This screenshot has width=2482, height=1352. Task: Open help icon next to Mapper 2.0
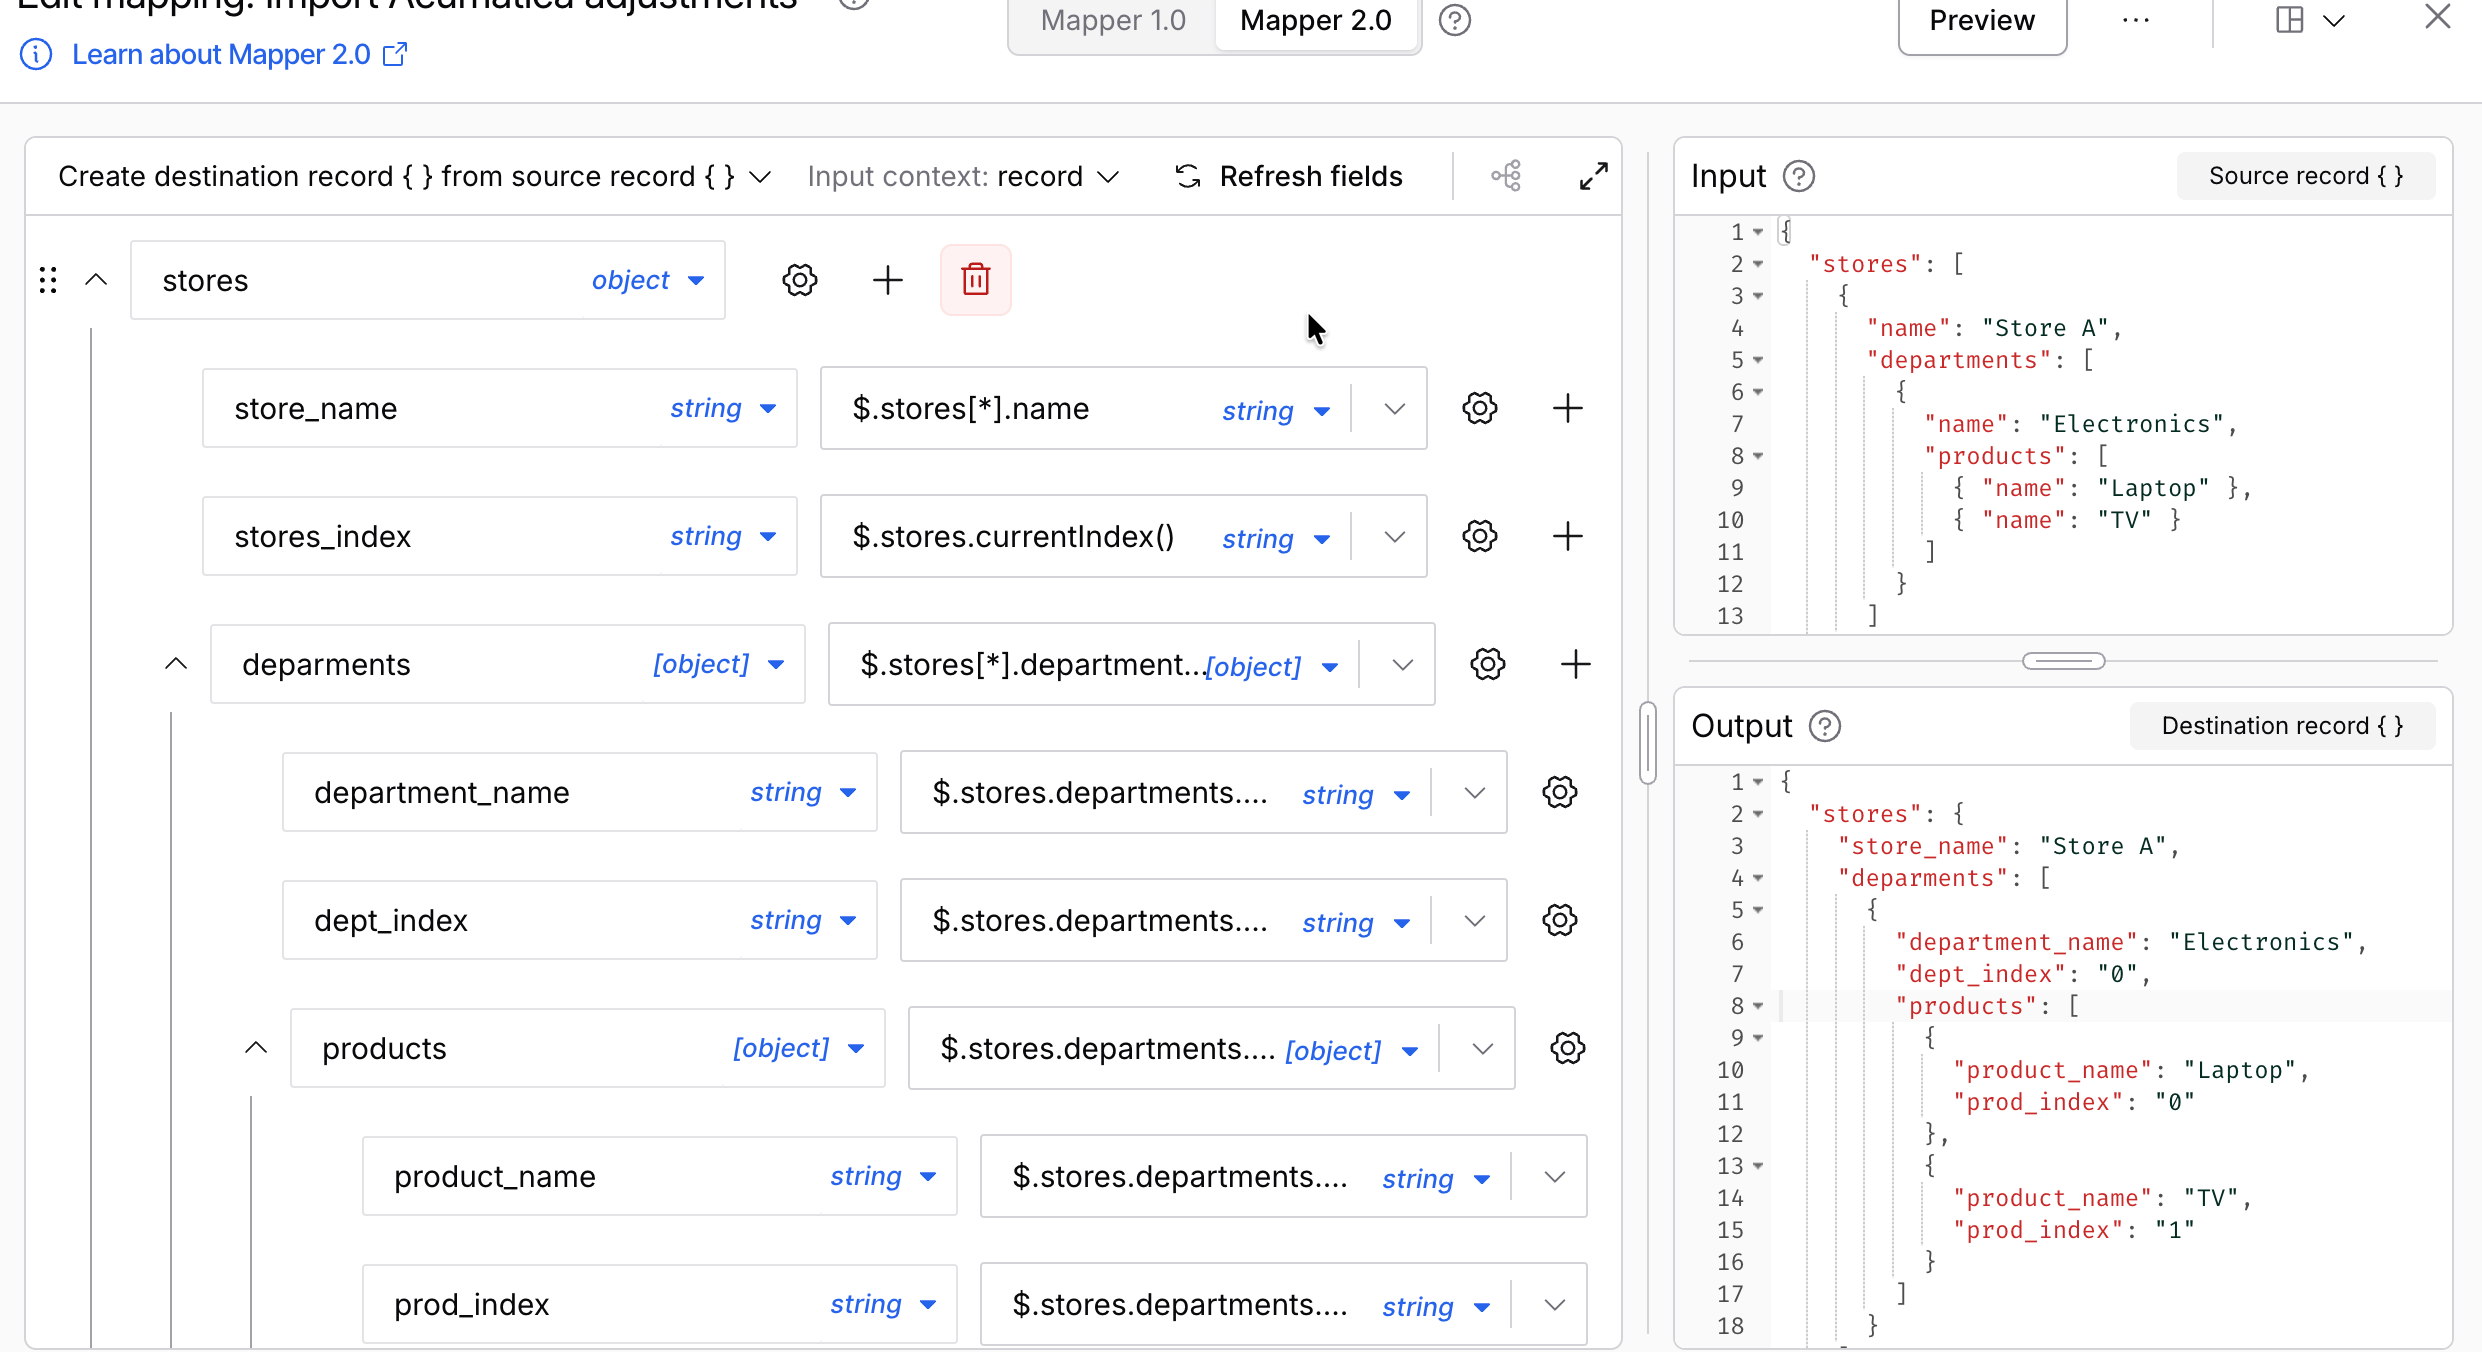(1454, 20)
